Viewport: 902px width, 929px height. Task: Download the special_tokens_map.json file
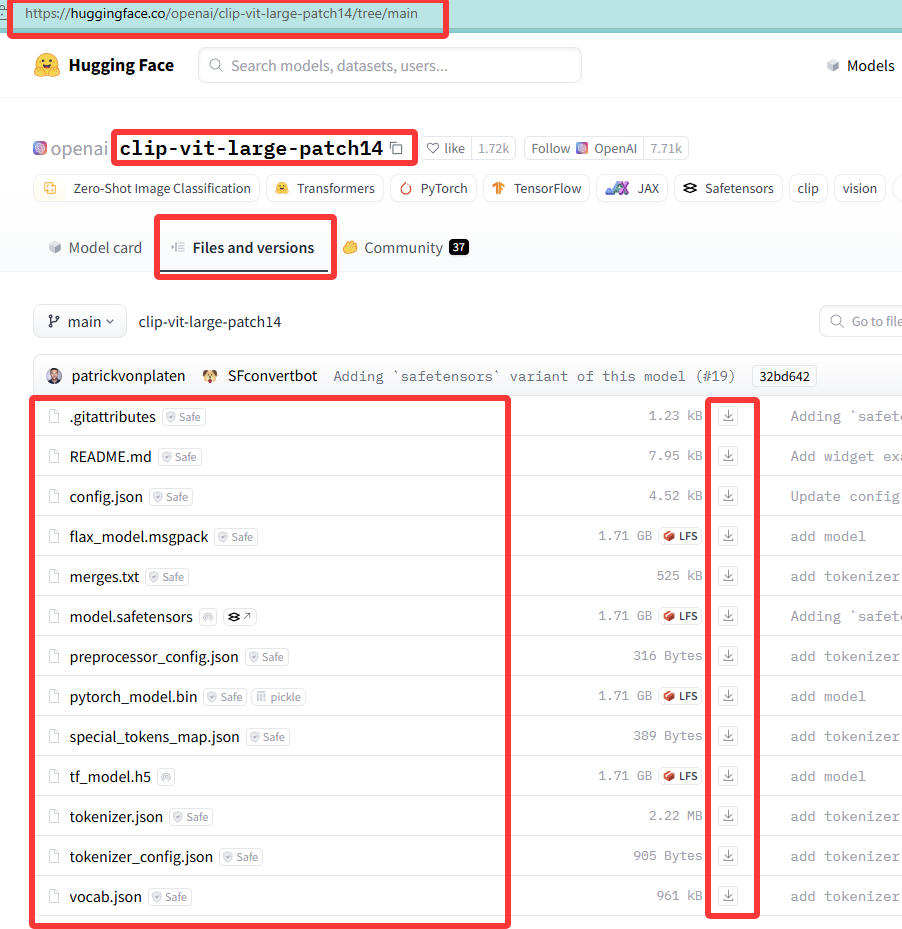(x=728, y=736)
